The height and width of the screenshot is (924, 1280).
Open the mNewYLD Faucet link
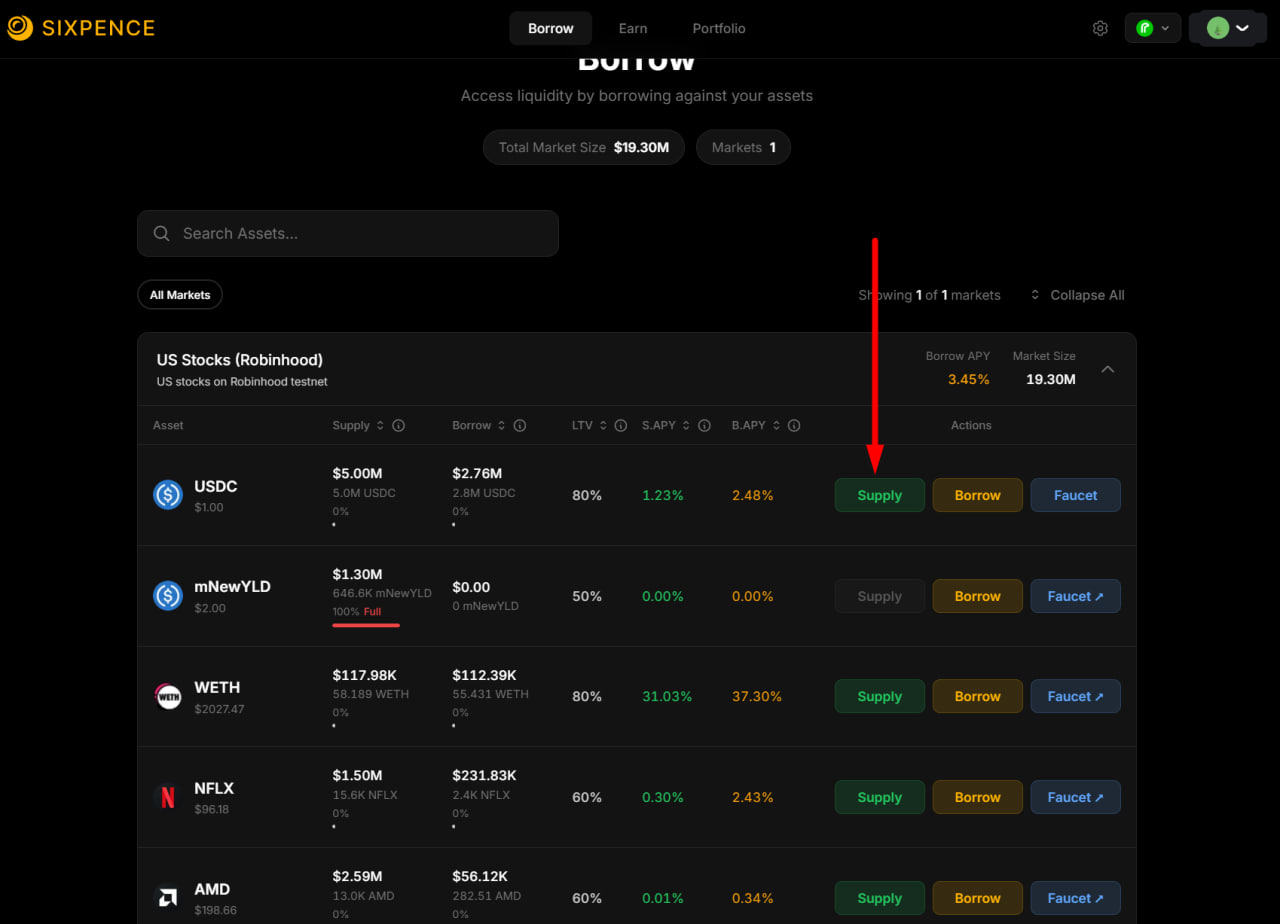click(x=1076, y=596)
